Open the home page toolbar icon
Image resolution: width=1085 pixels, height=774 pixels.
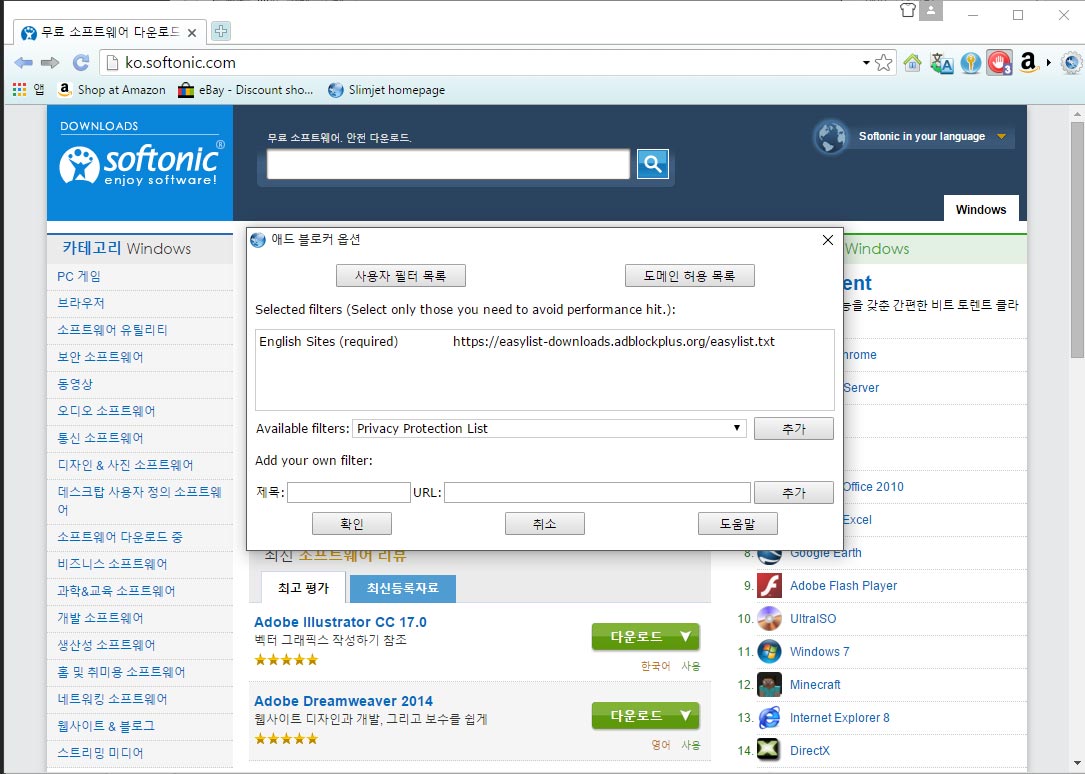click(913, 63)
